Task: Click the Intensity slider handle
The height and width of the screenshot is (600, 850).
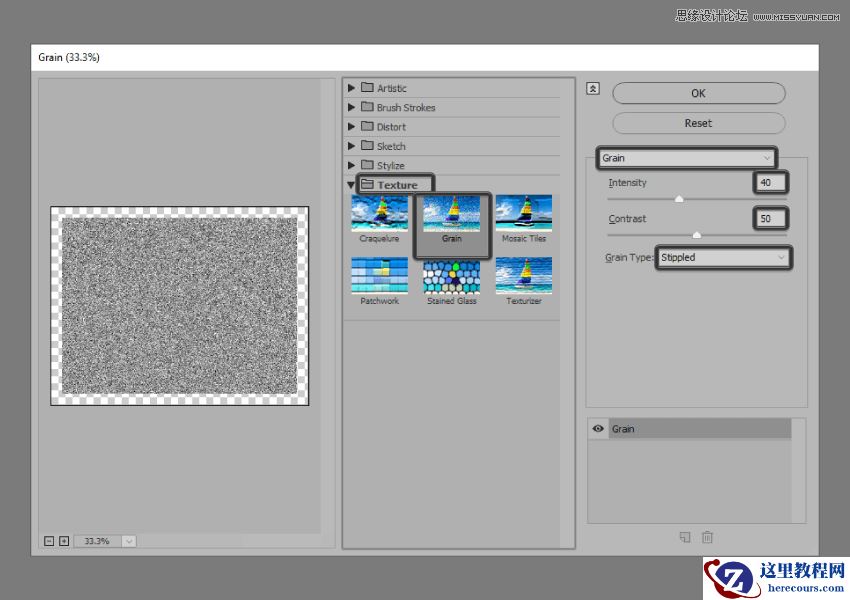Action: point(679,199)
